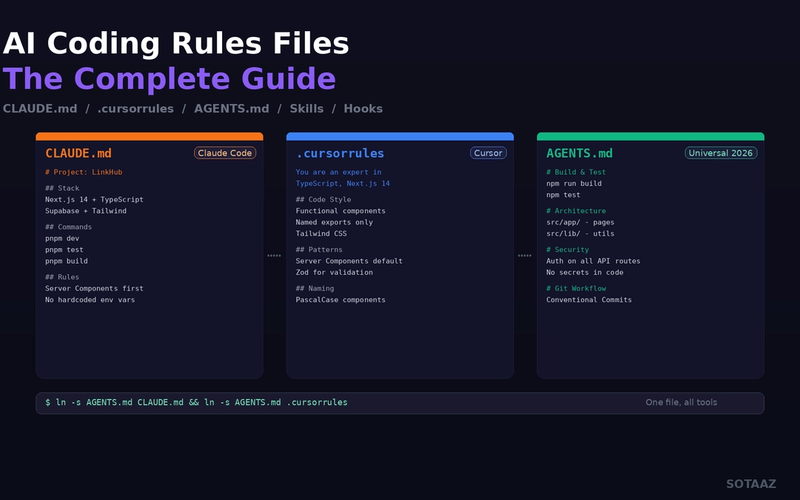Click 'Skills' in the subtitle
This screenshot has height=500, width=800.
point(307,109)
